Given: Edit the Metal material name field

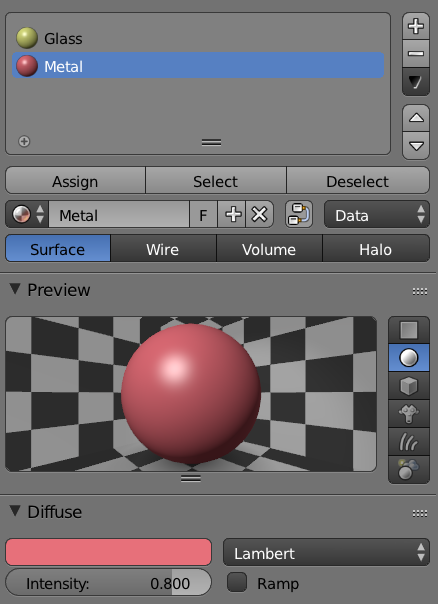Looking at the screenshot, I should tap(119, 215).
